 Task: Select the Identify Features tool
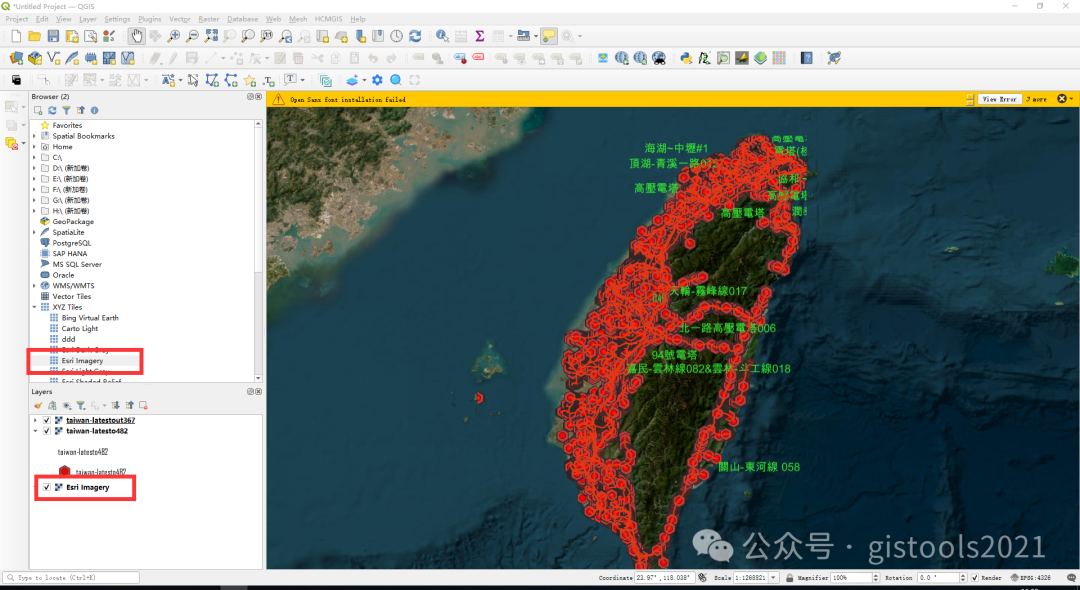(442, 36)
